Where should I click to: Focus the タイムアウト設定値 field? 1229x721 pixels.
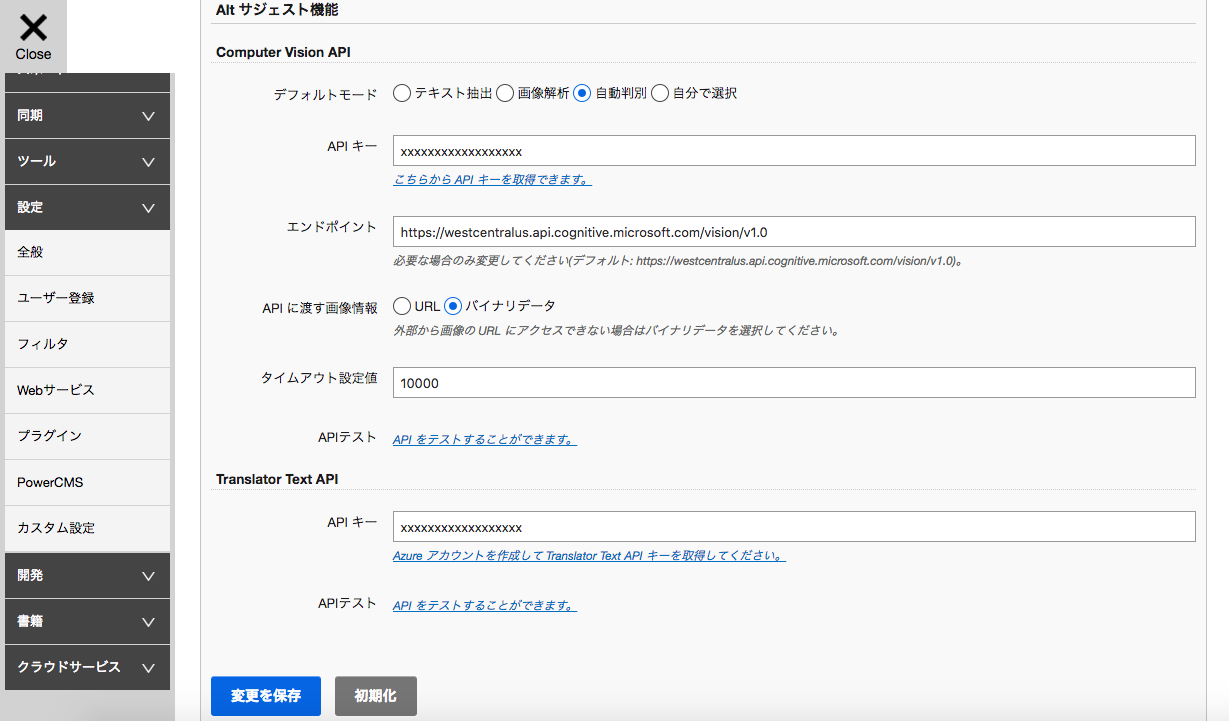(794, 383)
